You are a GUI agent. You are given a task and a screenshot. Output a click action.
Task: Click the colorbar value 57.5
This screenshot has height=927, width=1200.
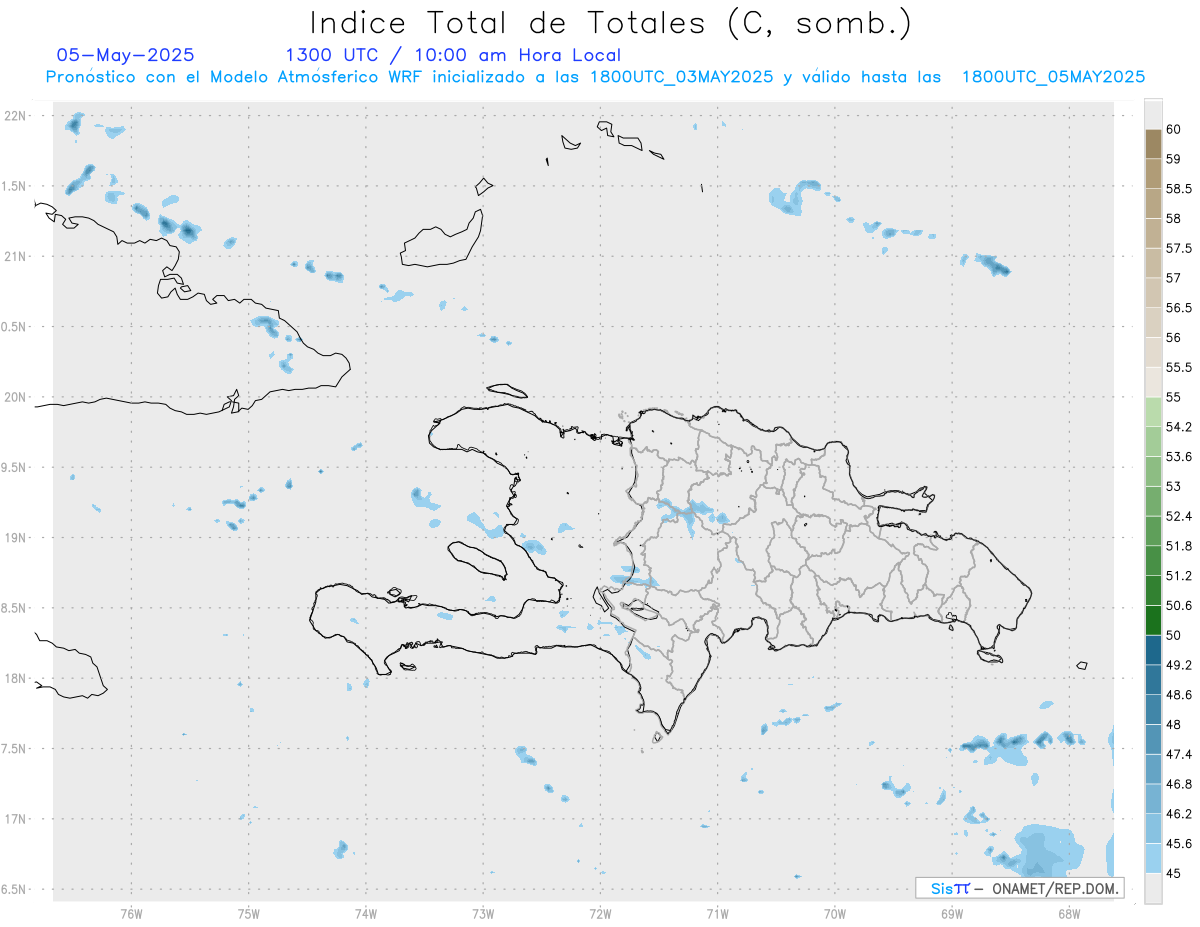pyautogui.click(x=1178, y=248)
